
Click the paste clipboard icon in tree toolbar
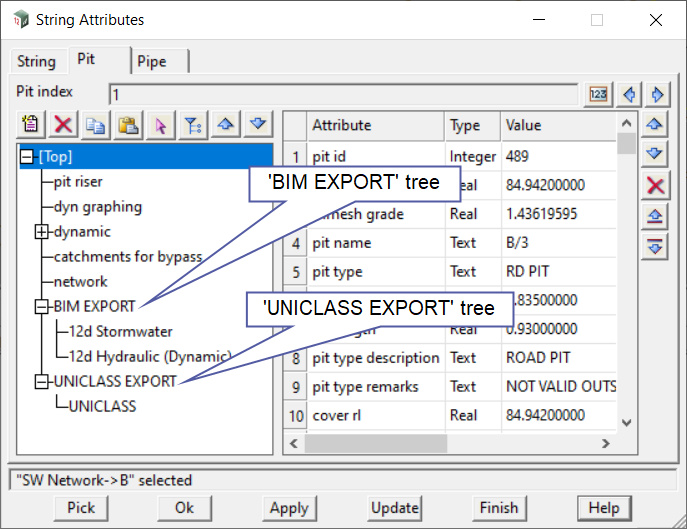coord(128,124)
